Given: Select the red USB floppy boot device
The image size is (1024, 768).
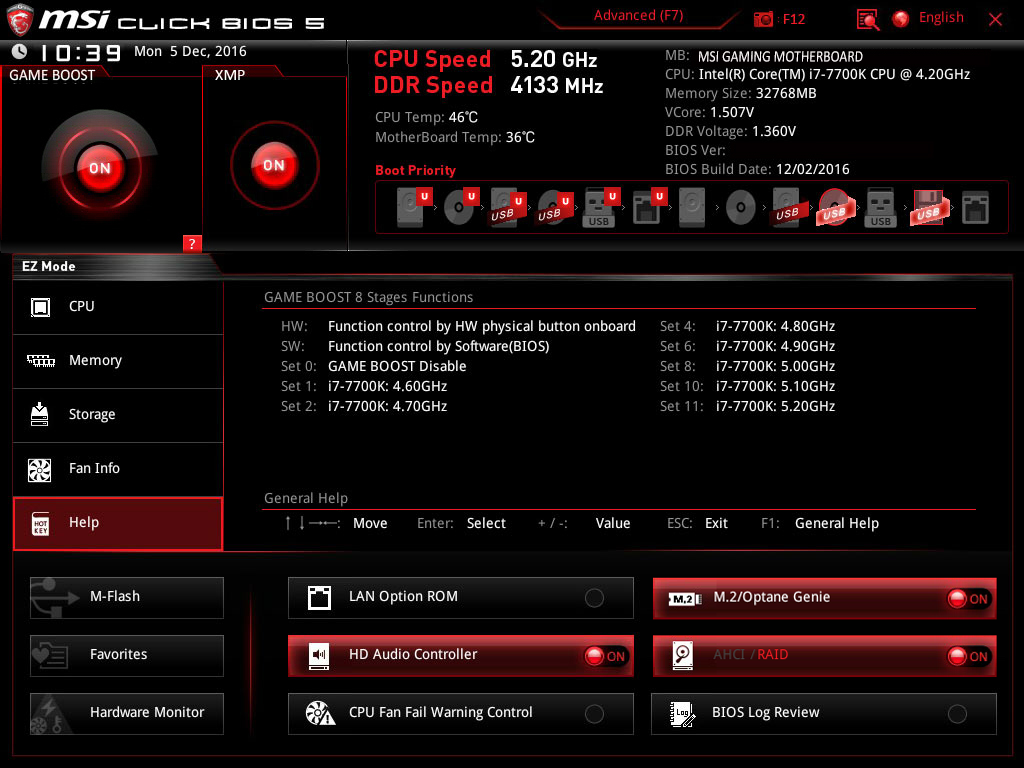Looking at the screenshot, I should click(x=928, y=208).
